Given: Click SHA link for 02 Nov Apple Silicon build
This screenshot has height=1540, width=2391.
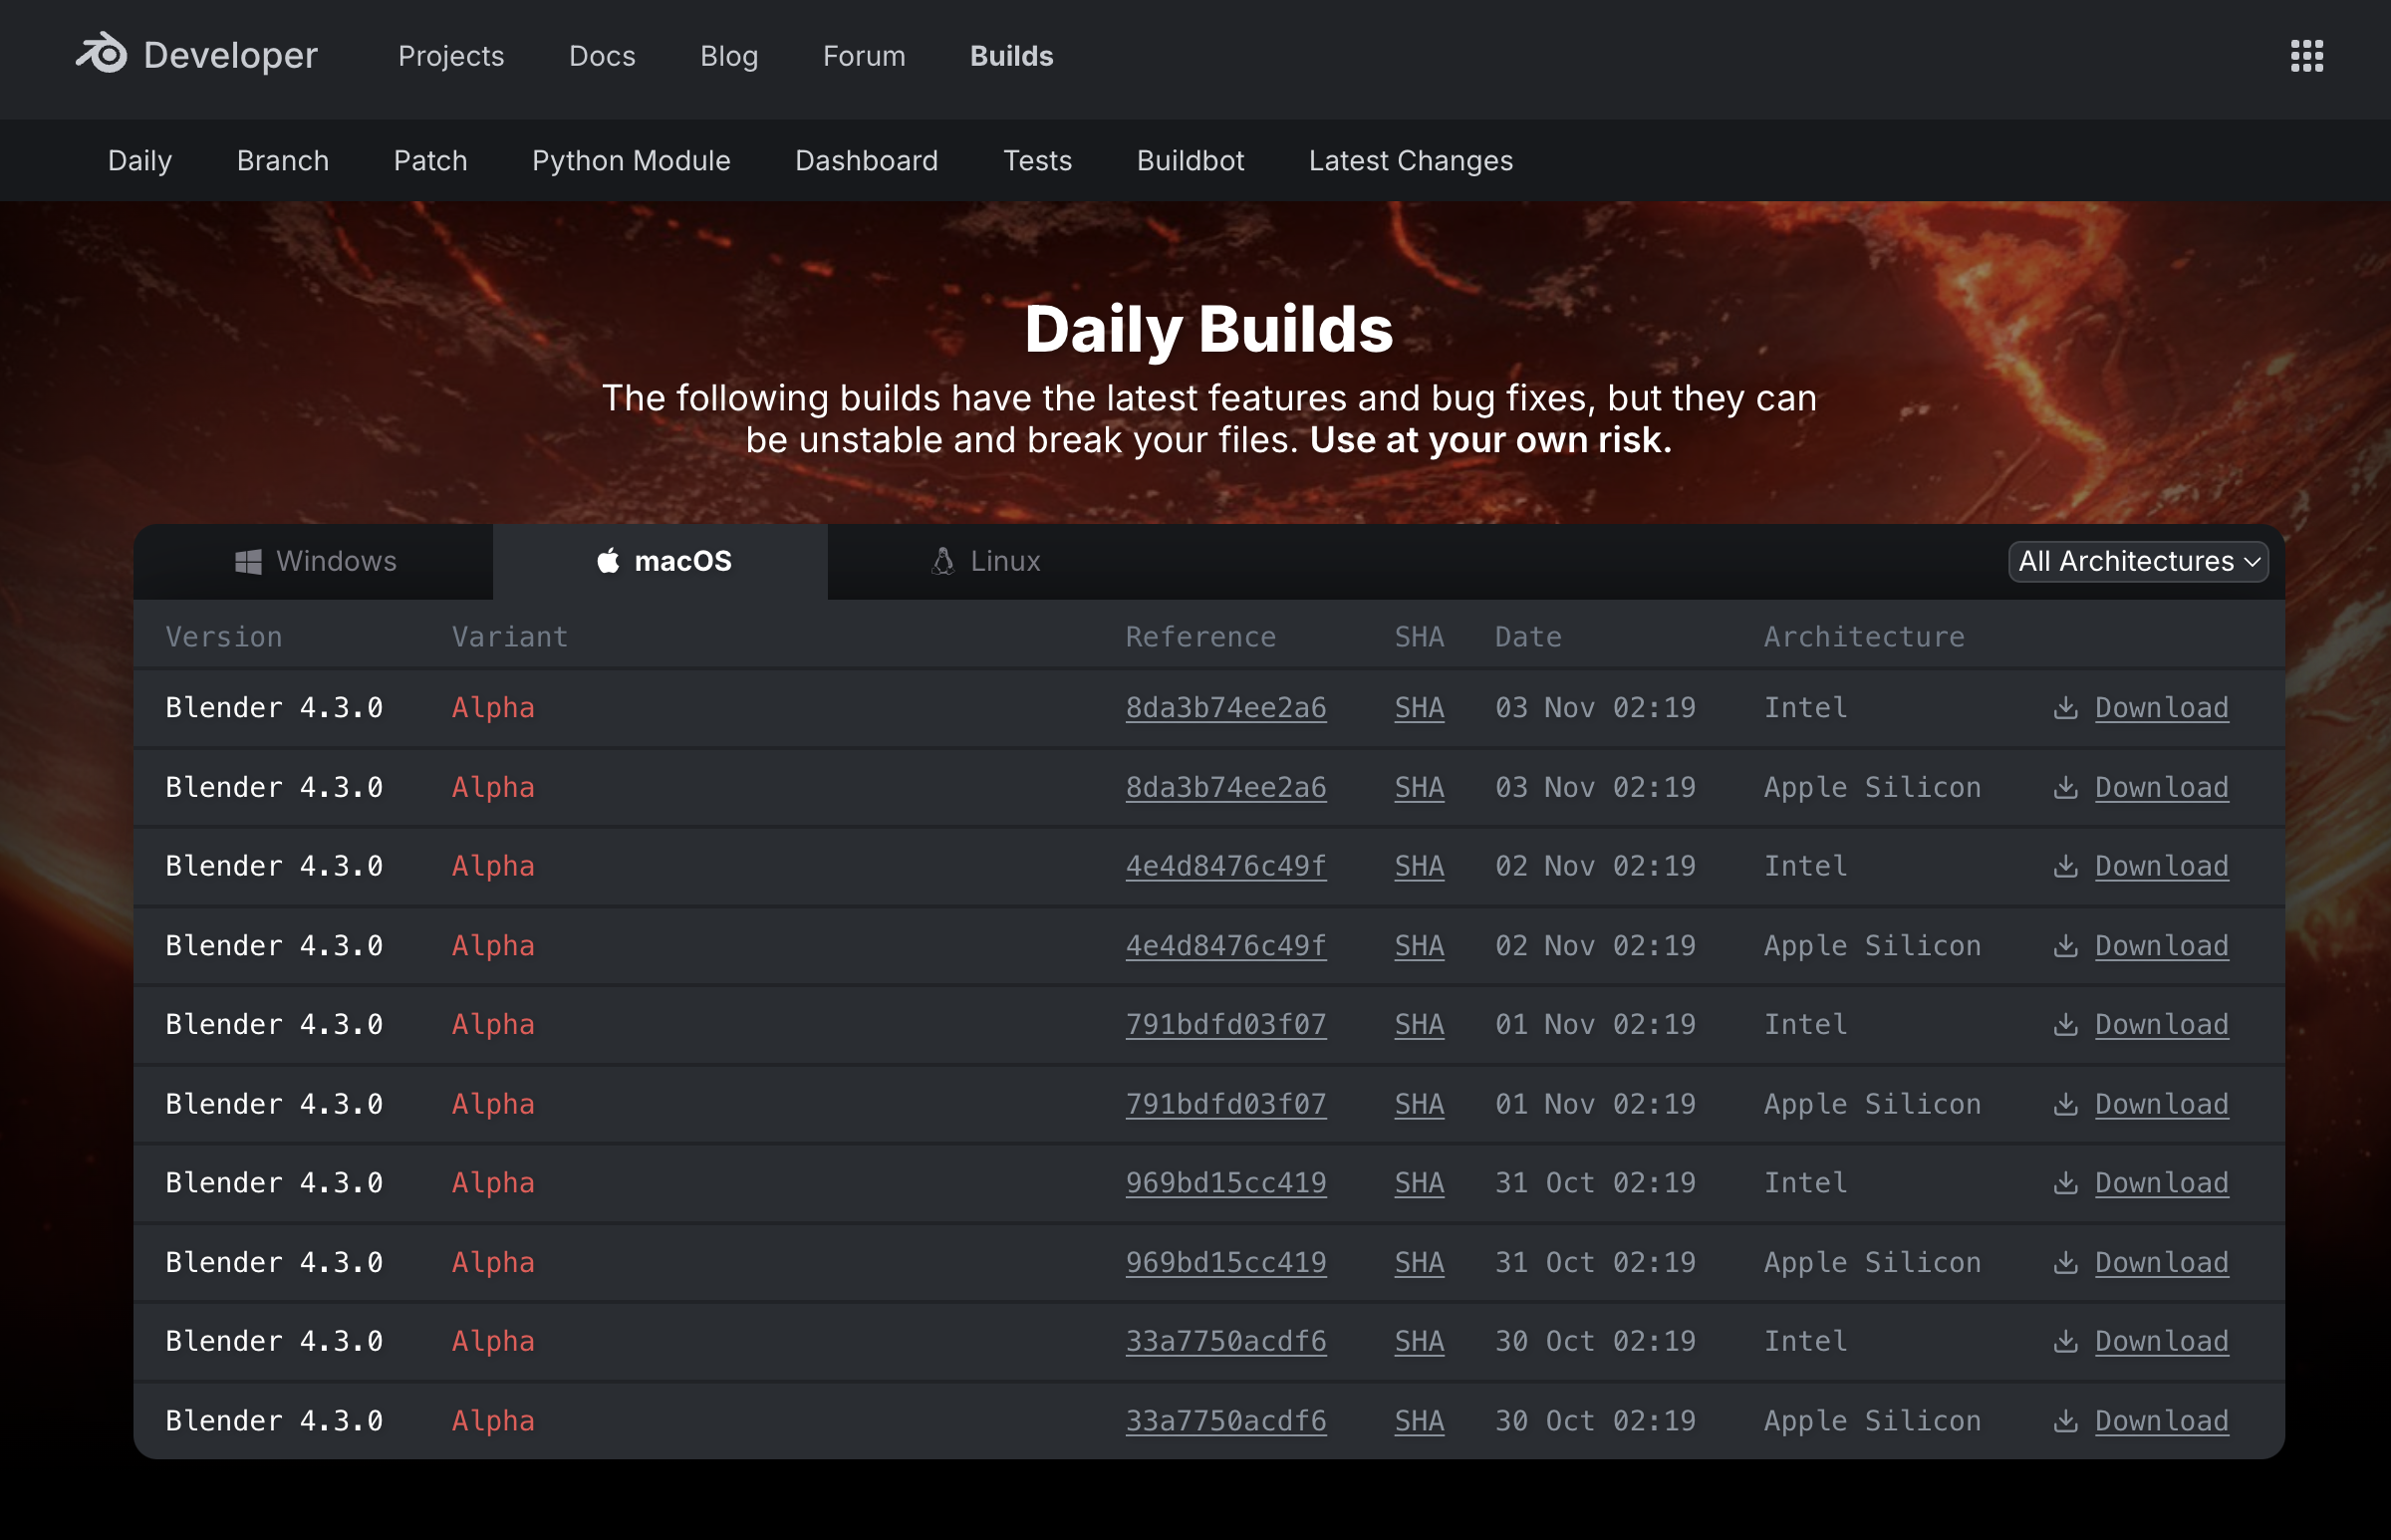Looking at the screenshot, I should (1419, 946).
